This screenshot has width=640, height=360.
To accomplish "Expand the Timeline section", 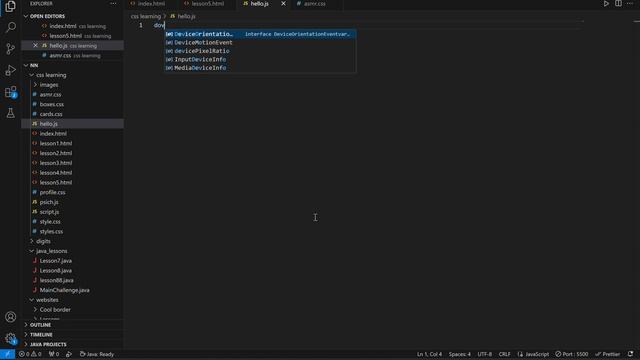I will (41, 335).
